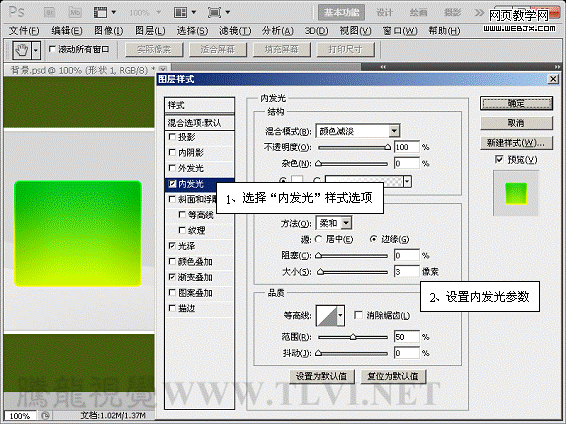Toggle 滚动所有窗口 checkbox
566x424 pixels.
click(53, 49)
